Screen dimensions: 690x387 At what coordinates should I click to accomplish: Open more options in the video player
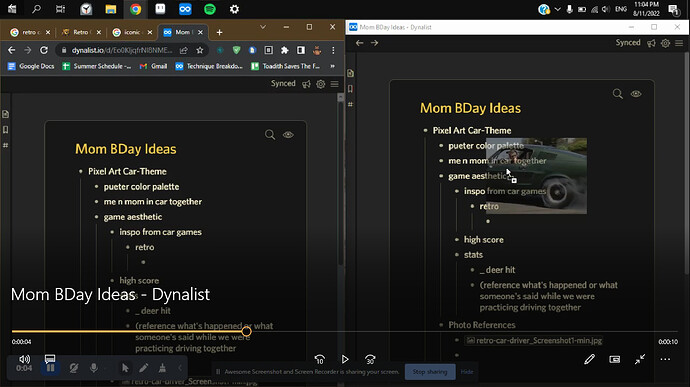point(665,360)
